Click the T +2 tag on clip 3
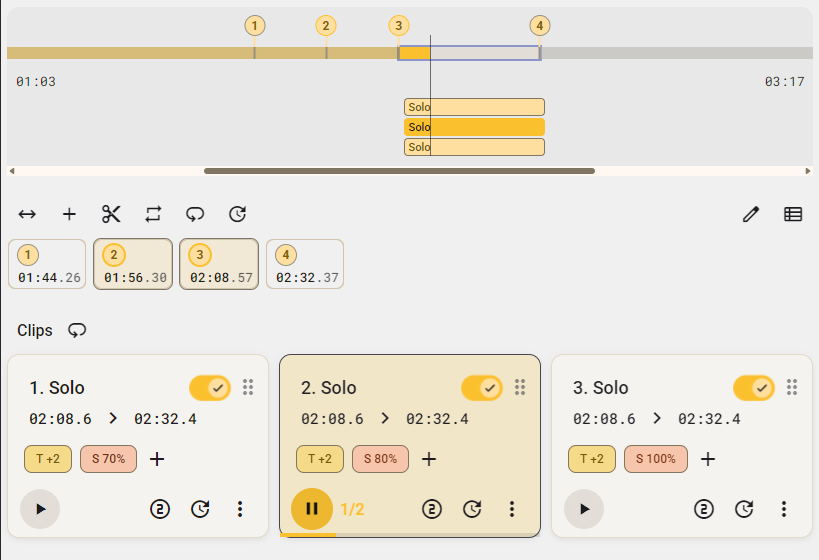Viewport: 819px width, 560px height. [x=592, y=459]
